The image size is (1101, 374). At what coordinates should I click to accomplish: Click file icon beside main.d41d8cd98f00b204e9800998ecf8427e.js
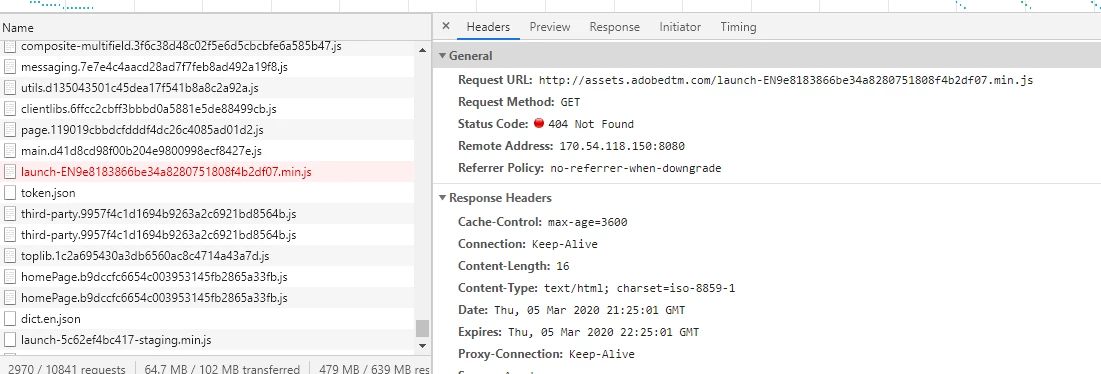(x=10, y=151)
